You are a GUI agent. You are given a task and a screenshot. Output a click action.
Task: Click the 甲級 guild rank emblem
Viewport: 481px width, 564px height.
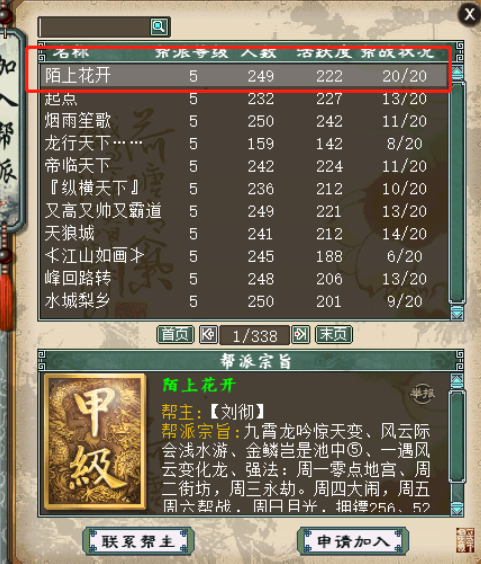[95, 442]
